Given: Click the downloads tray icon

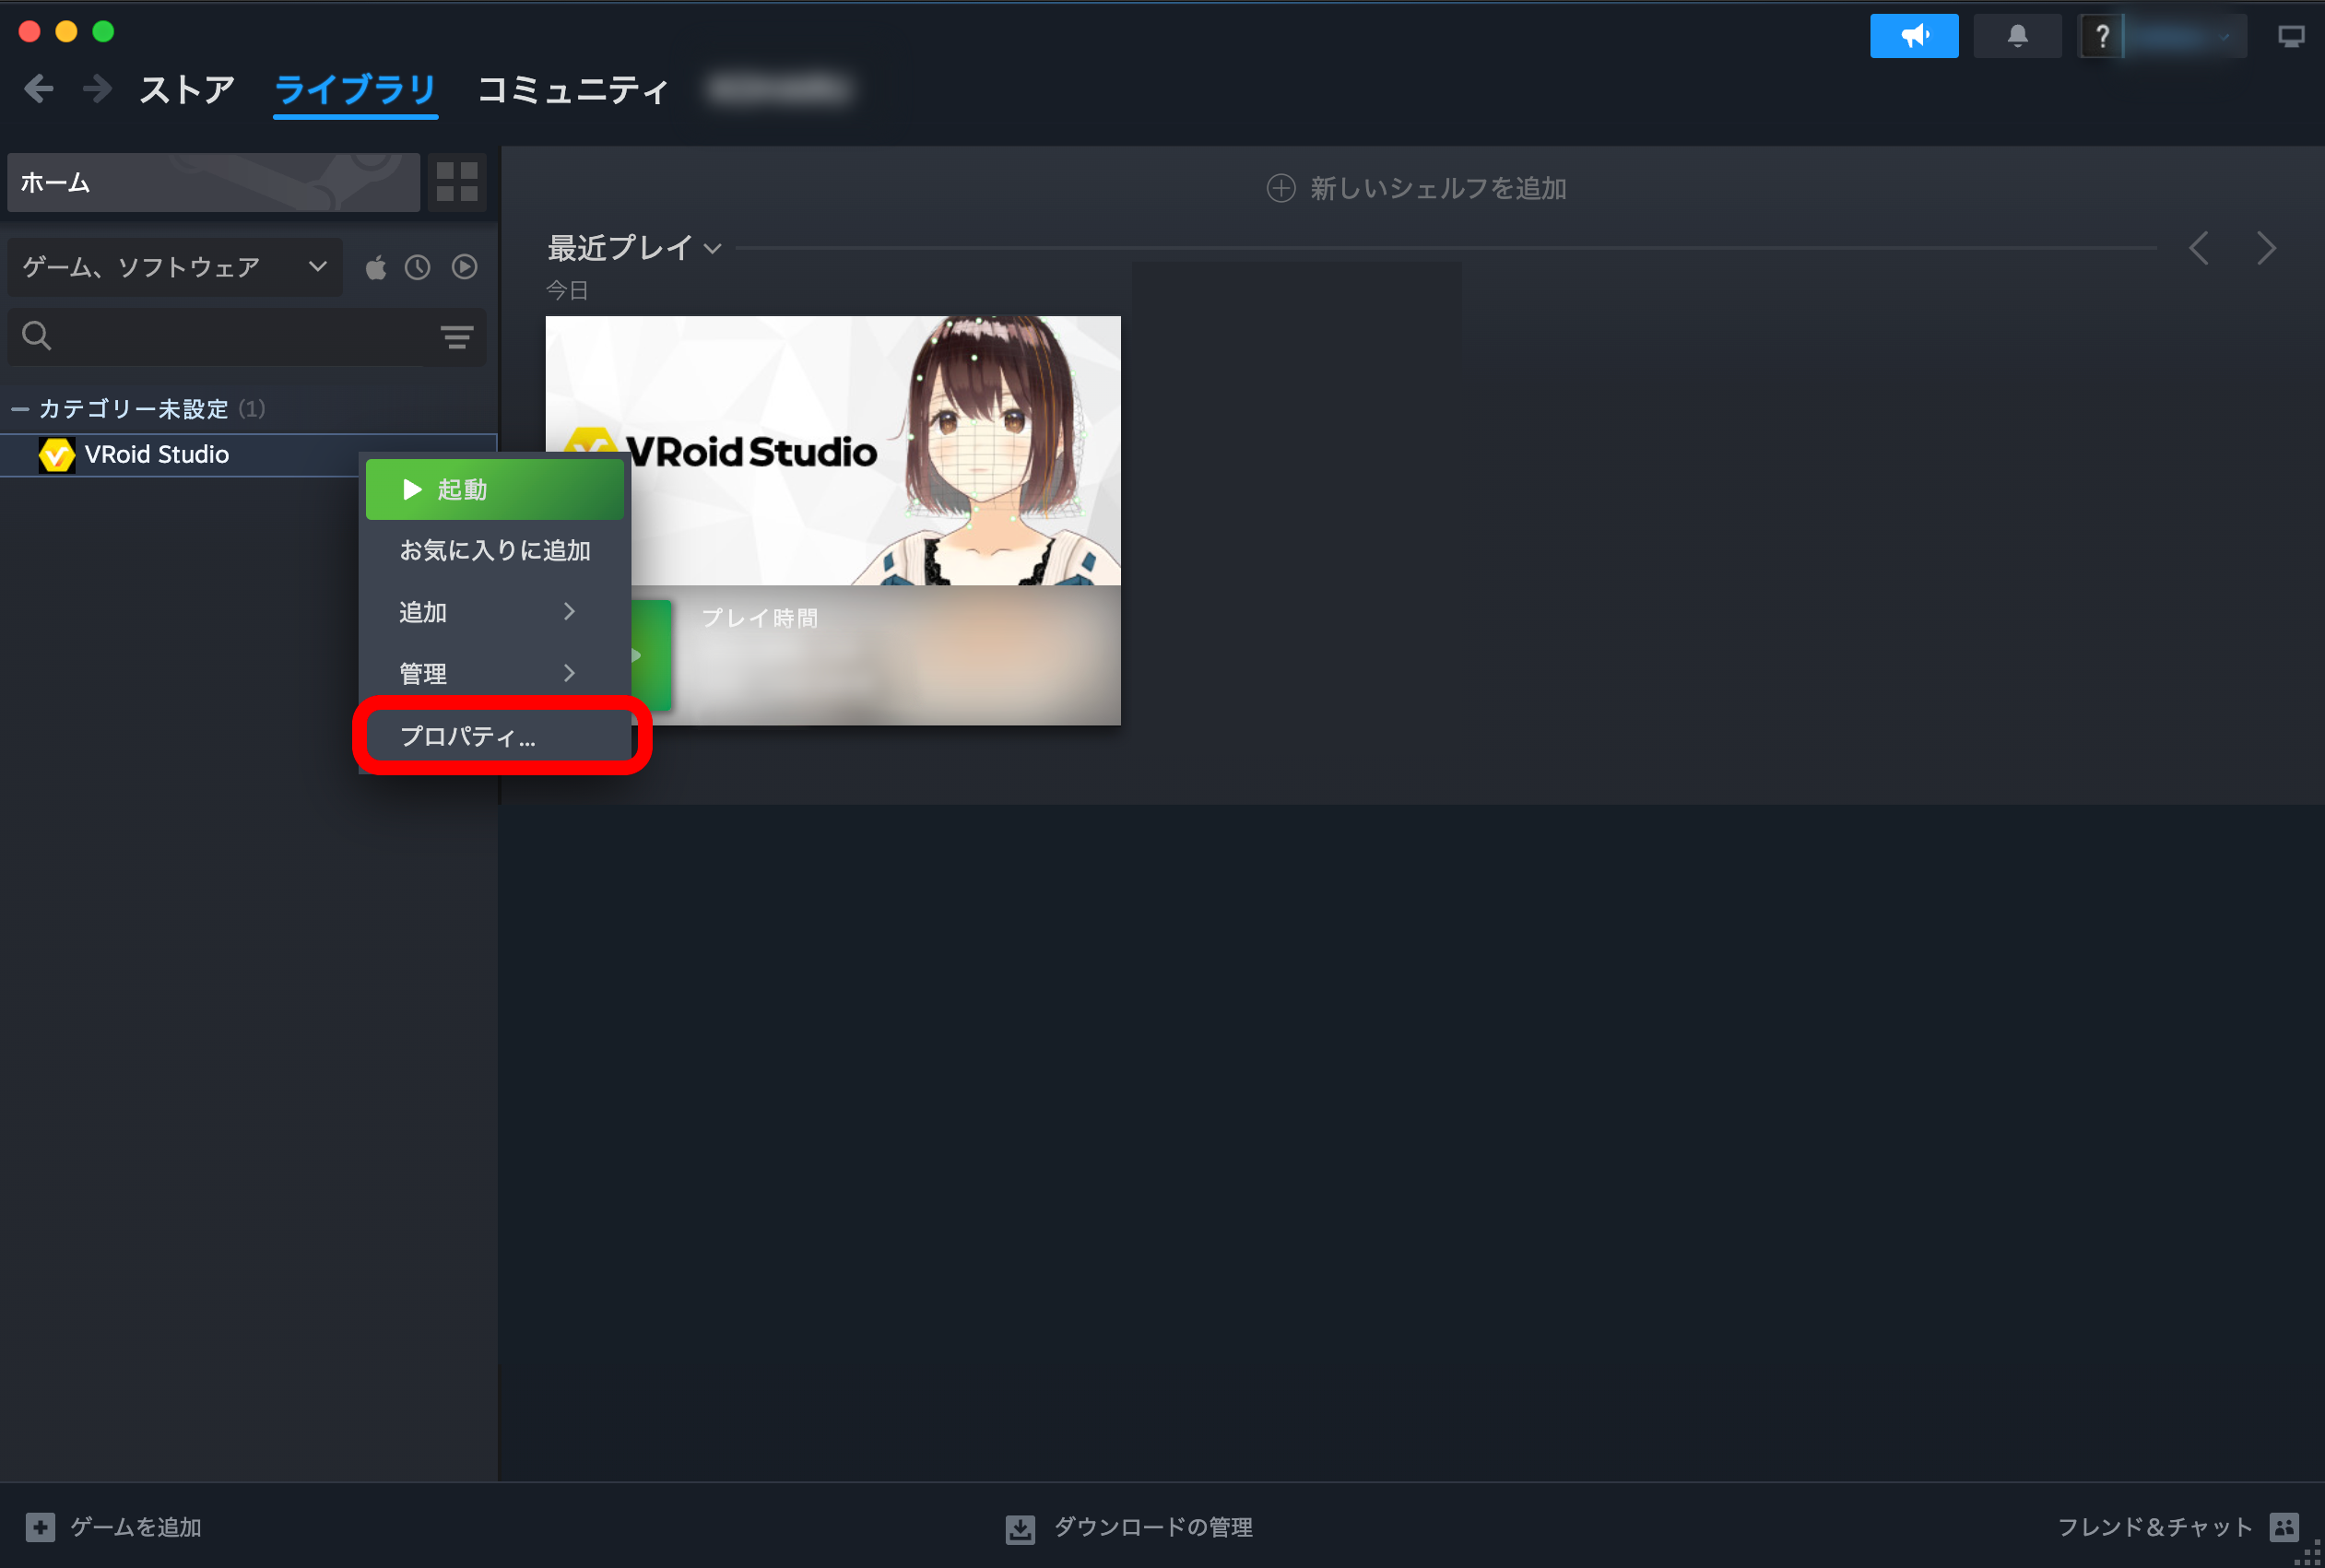Looking at the screenshot, I should click(x=1020, y=1528).
